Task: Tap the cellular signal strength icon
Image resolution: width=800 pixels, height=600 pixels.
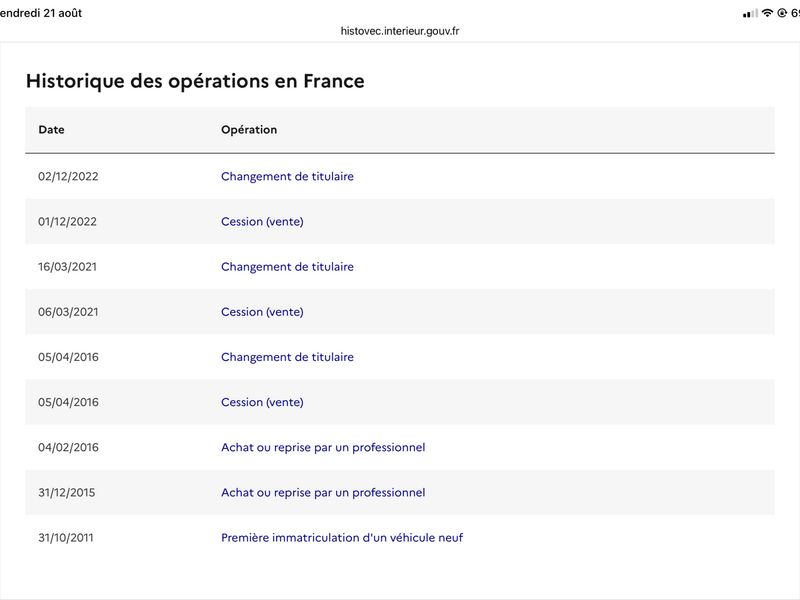Action: tap(750, 14)
